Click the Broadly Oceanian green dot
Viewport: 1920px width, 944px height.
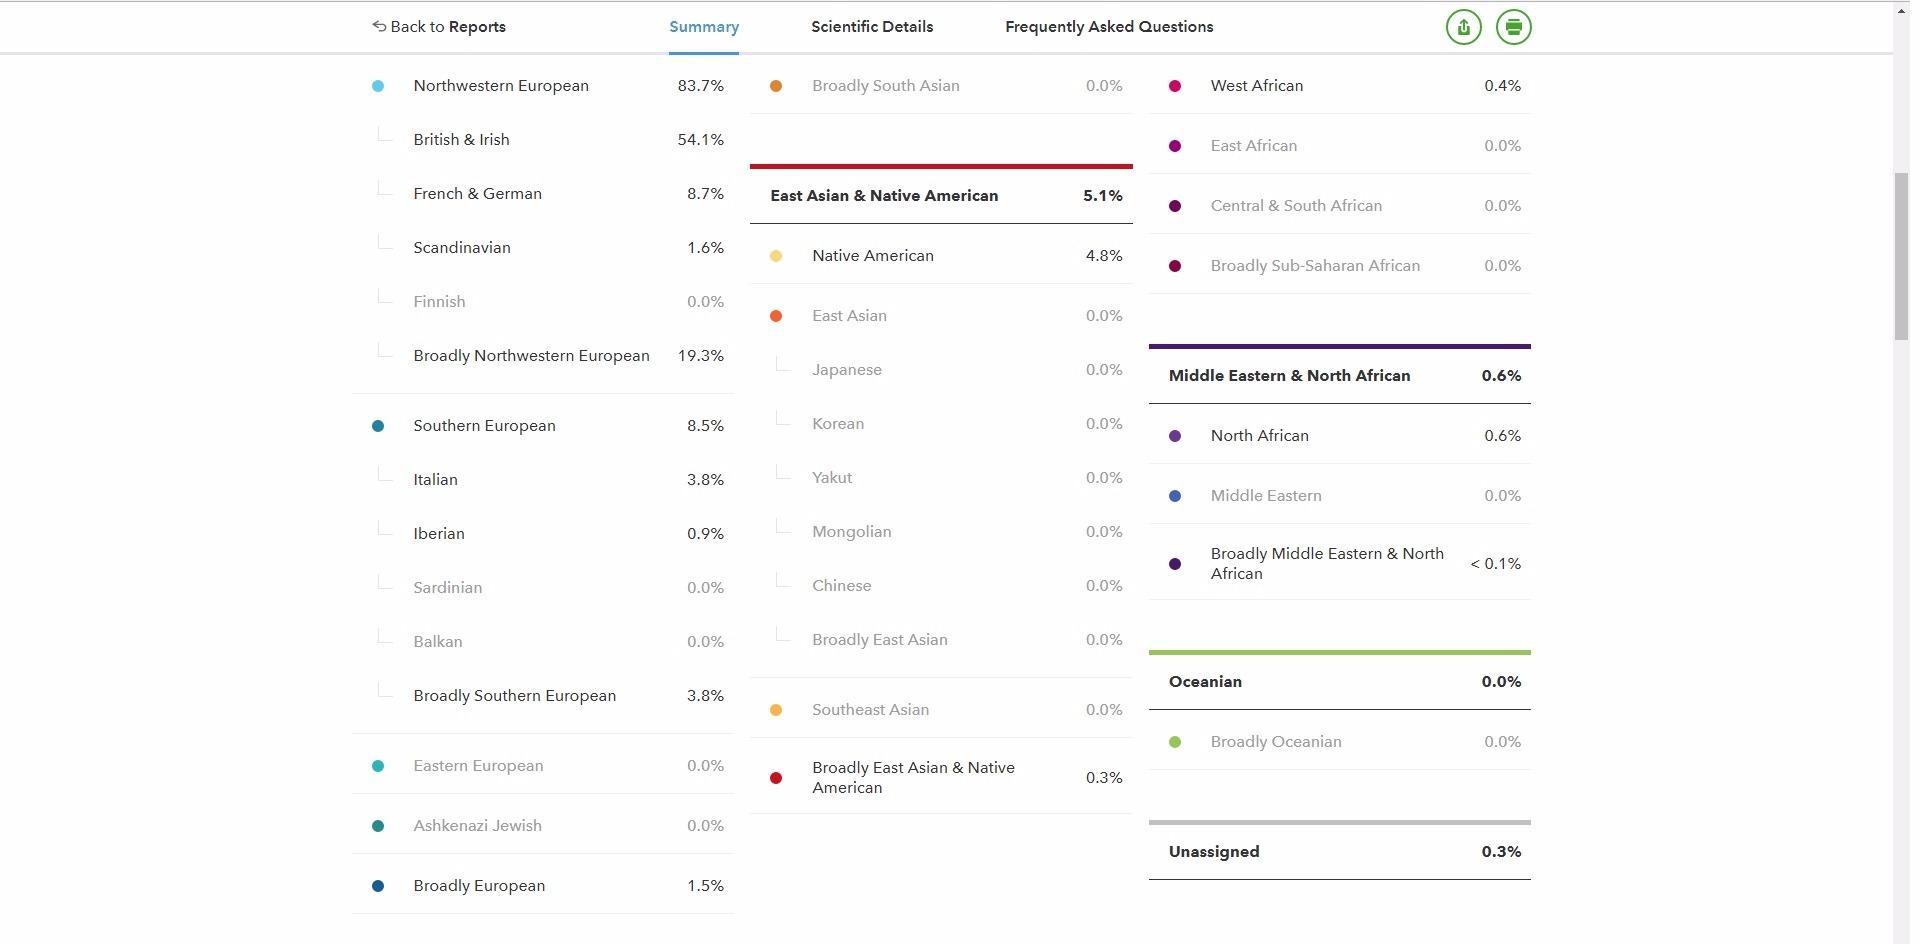(1175, 741)
